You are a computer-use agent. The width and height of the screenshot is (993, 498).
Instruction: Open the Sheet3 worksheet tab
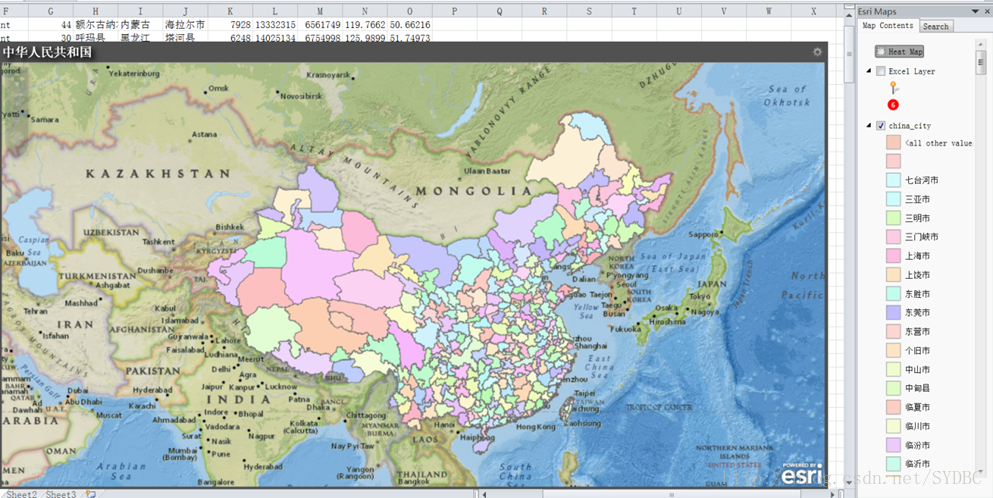[61, 494]
